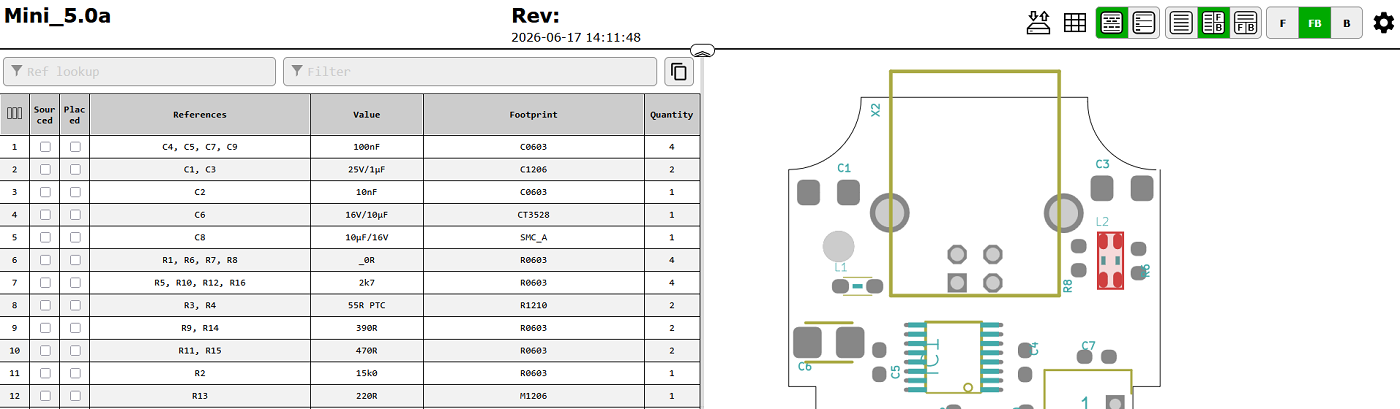
Task: Sort by Value column header
Action: point(367,114)
